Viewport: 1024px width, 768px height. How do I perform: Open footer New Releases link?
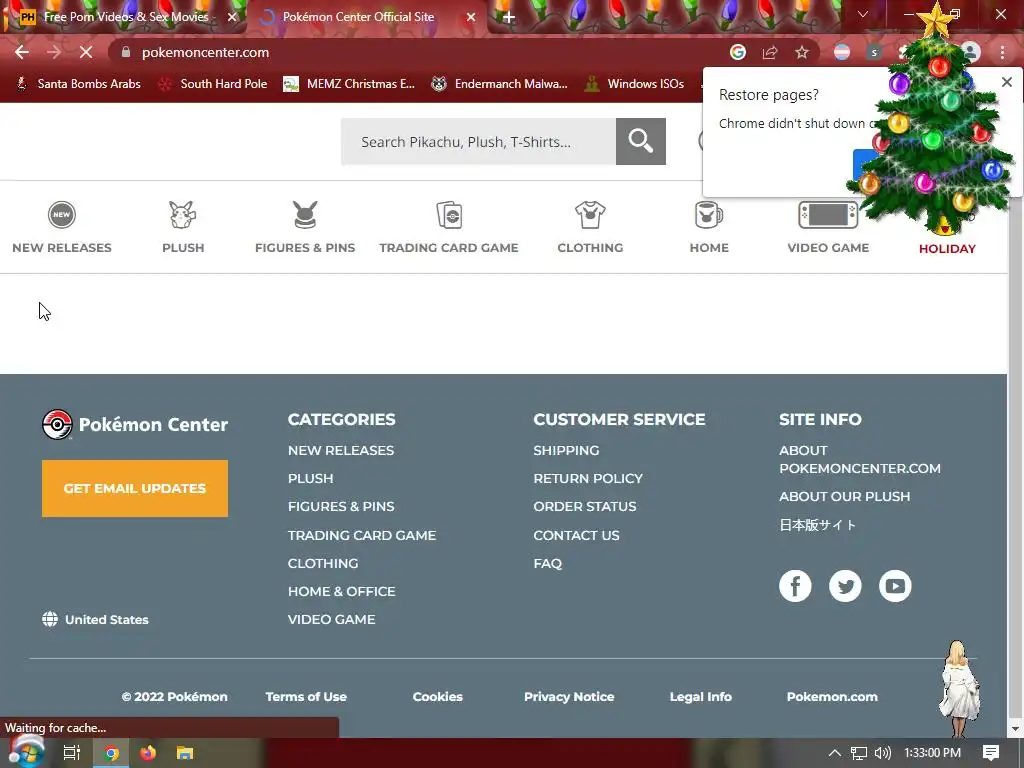click(x=341, y=451)
